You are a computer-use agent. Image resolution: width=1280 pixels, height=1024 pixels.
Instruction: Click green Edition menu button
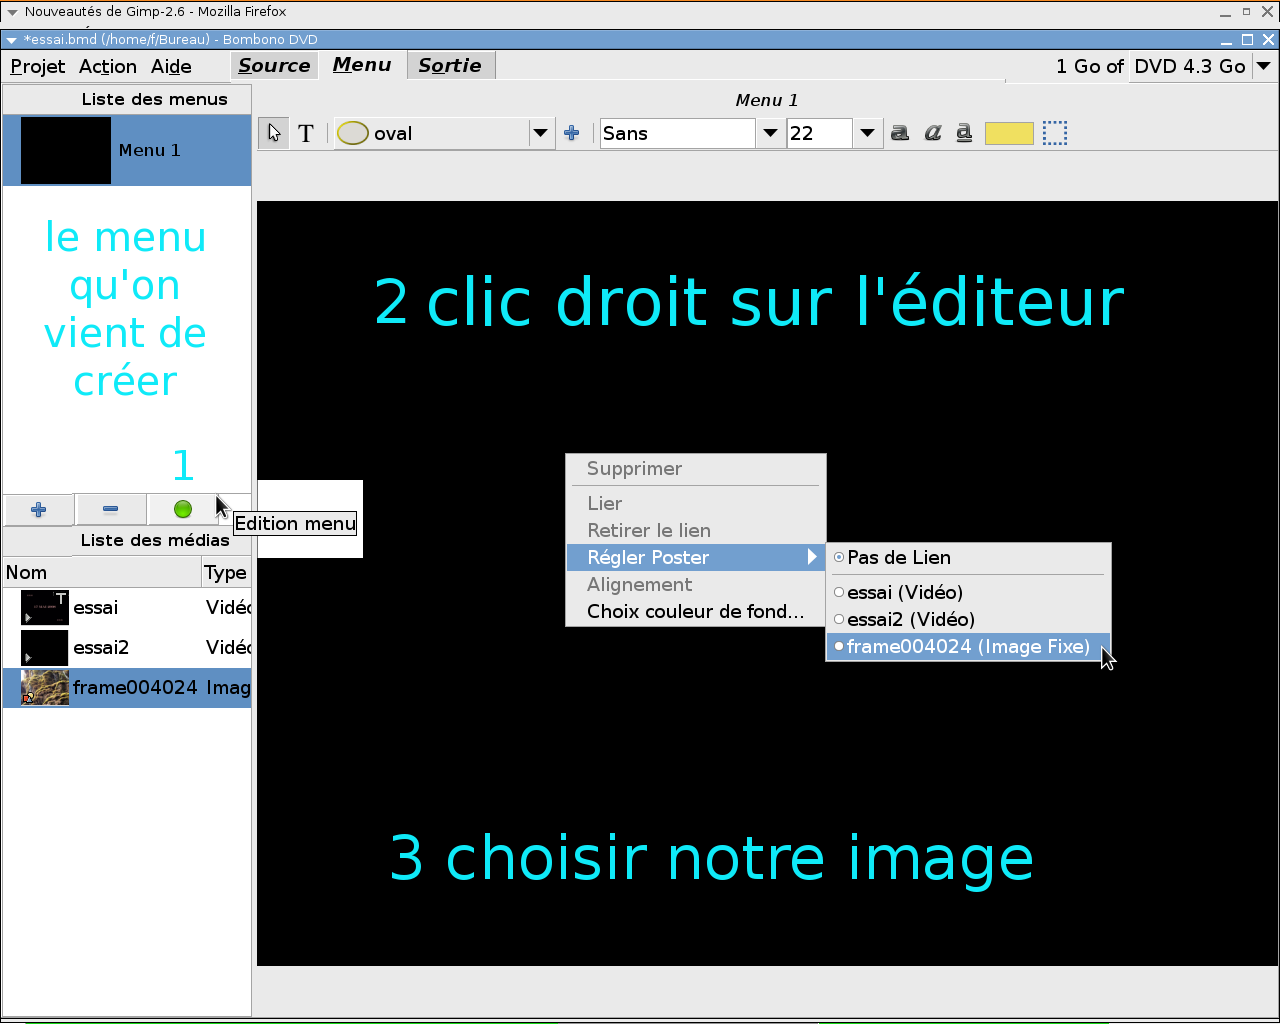[x=182, y=510]
